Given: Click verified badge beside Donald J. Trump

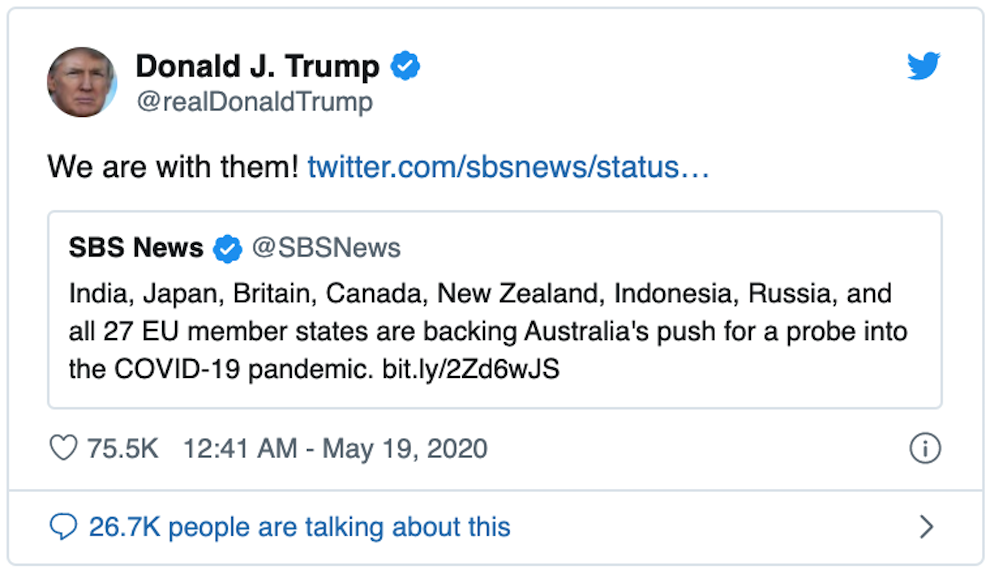Looking at the screenshot, I should click(x=405, y=67).
